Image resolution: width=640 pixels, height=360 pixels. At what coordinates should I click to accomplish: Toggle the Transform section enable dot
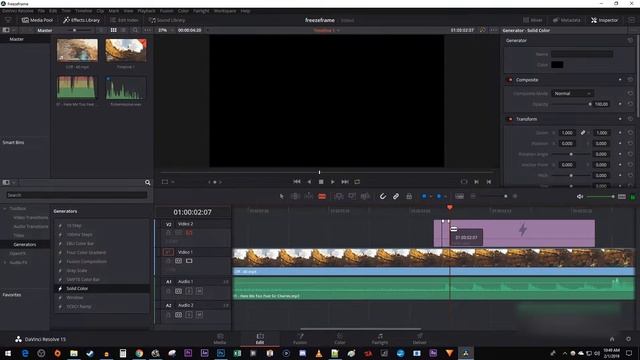[x=510, y=119]
